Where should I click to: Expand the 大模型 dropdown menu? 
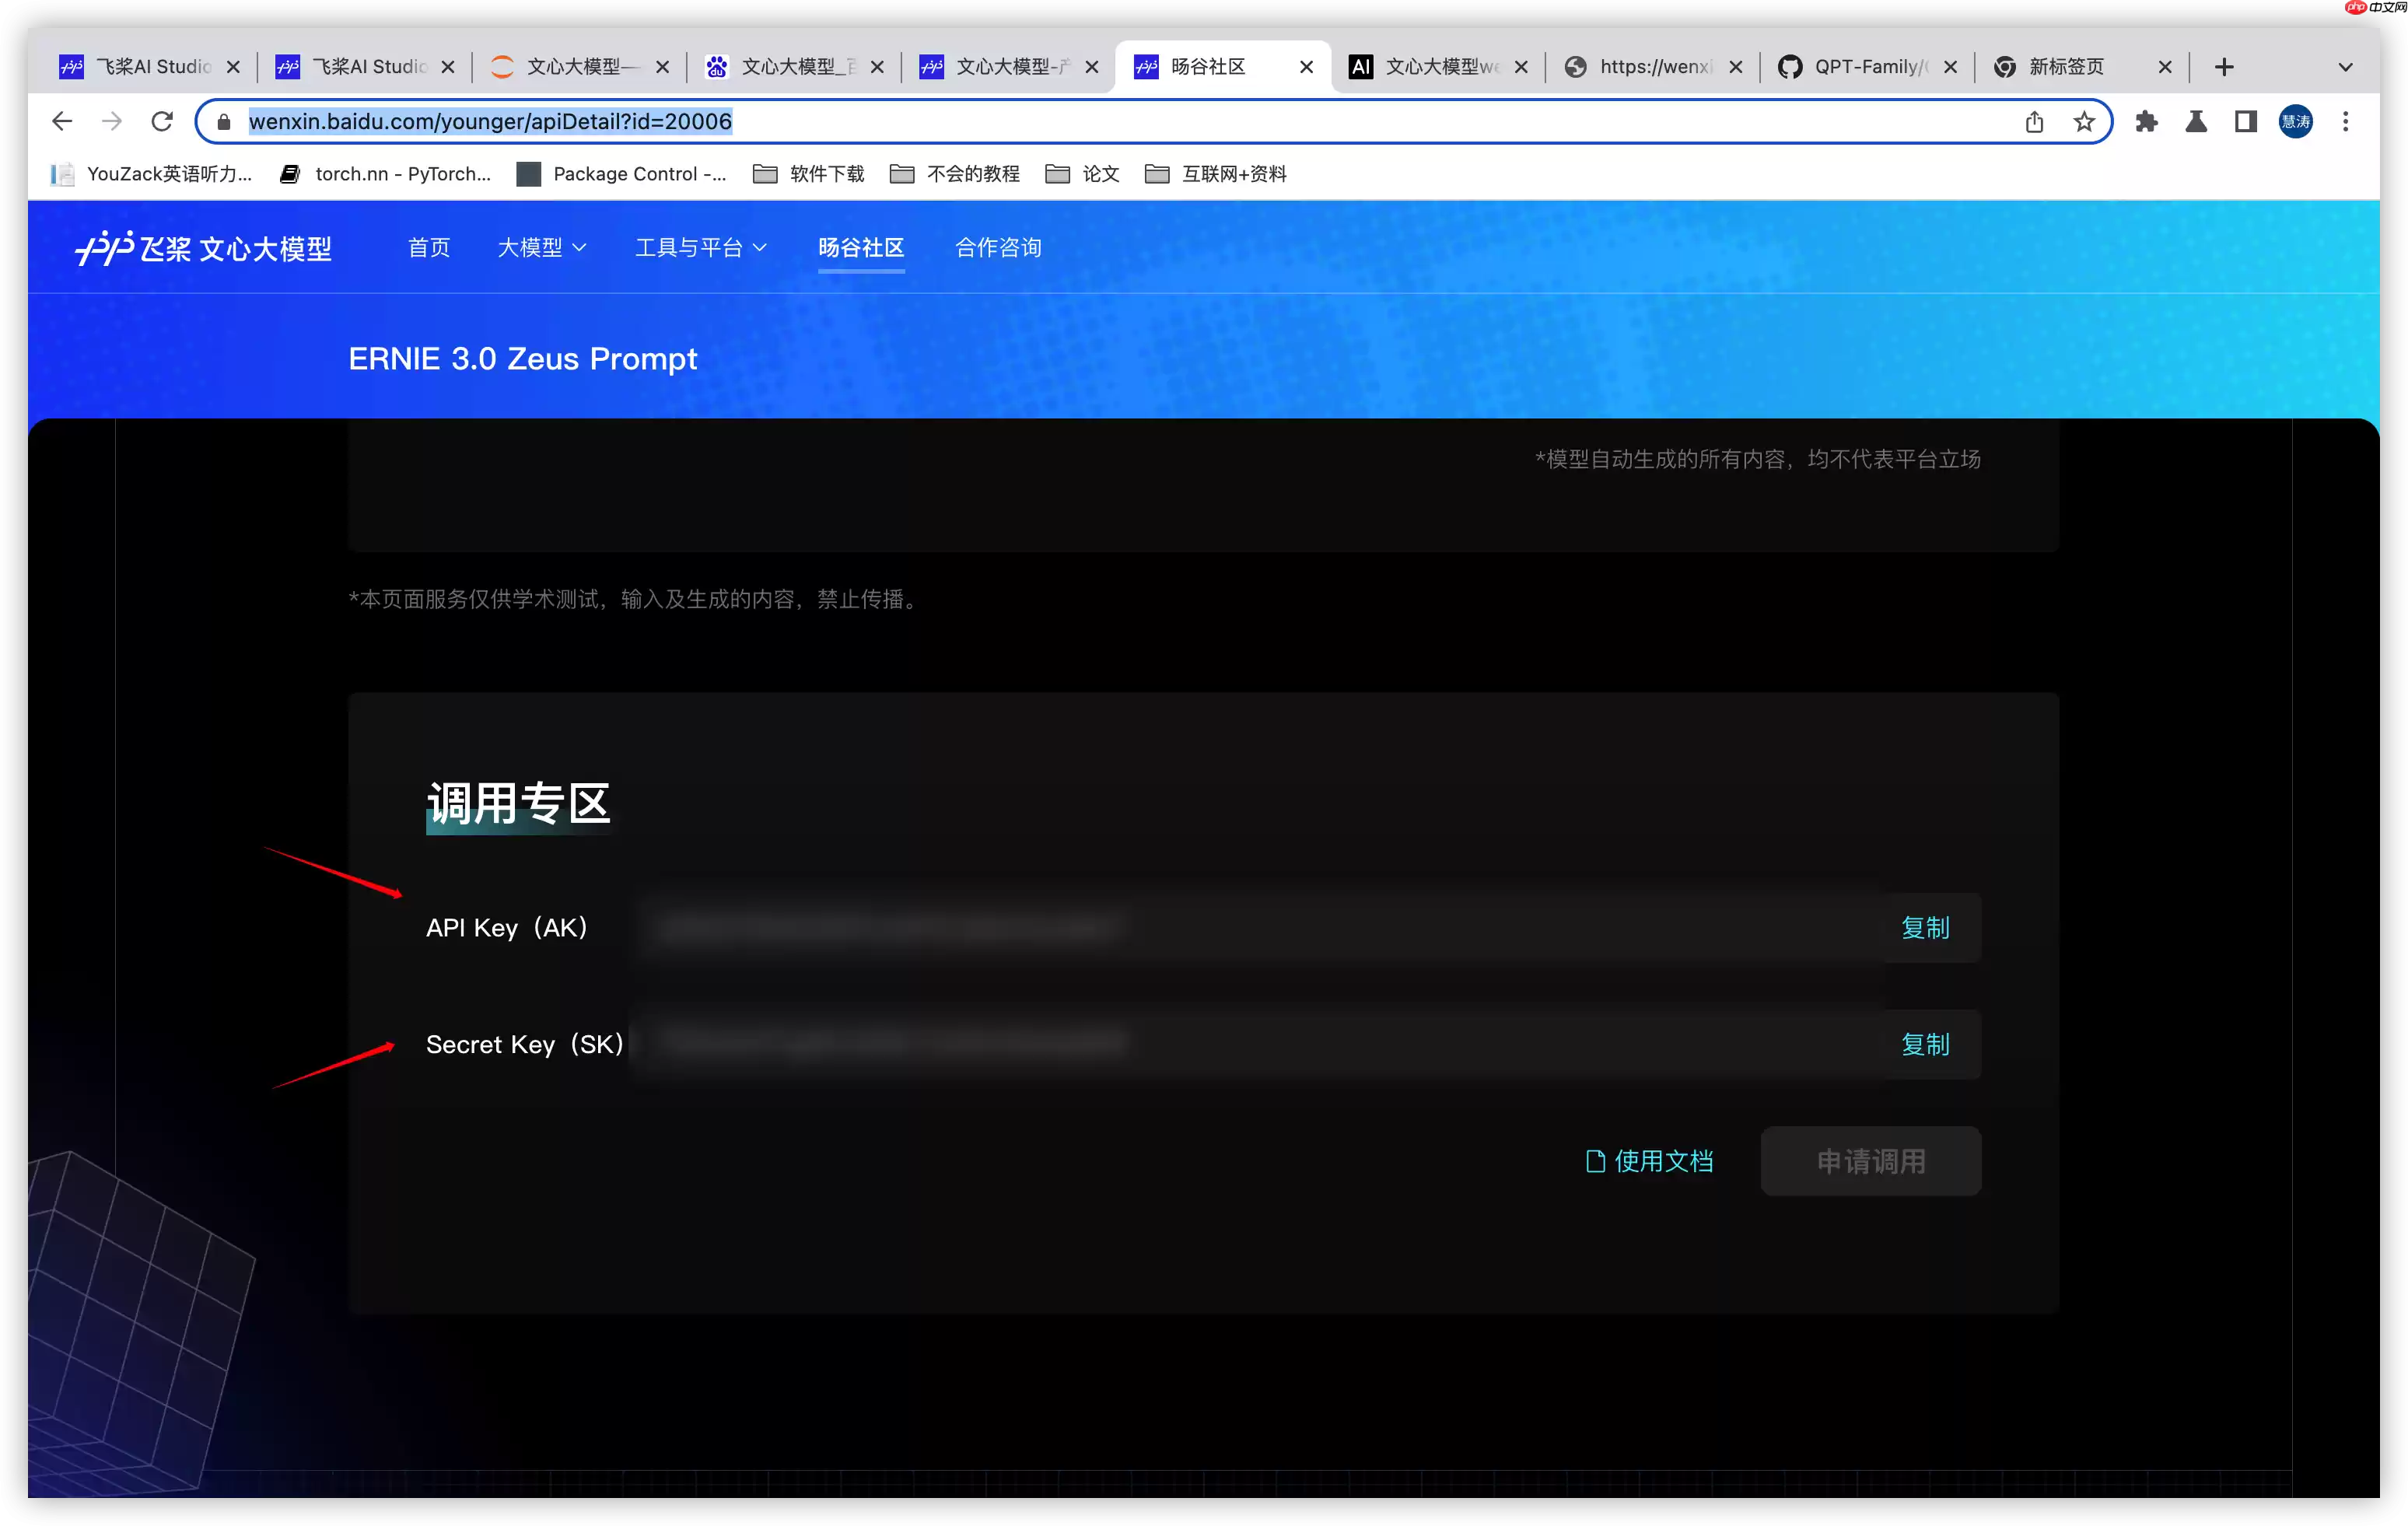pos(541,248)
